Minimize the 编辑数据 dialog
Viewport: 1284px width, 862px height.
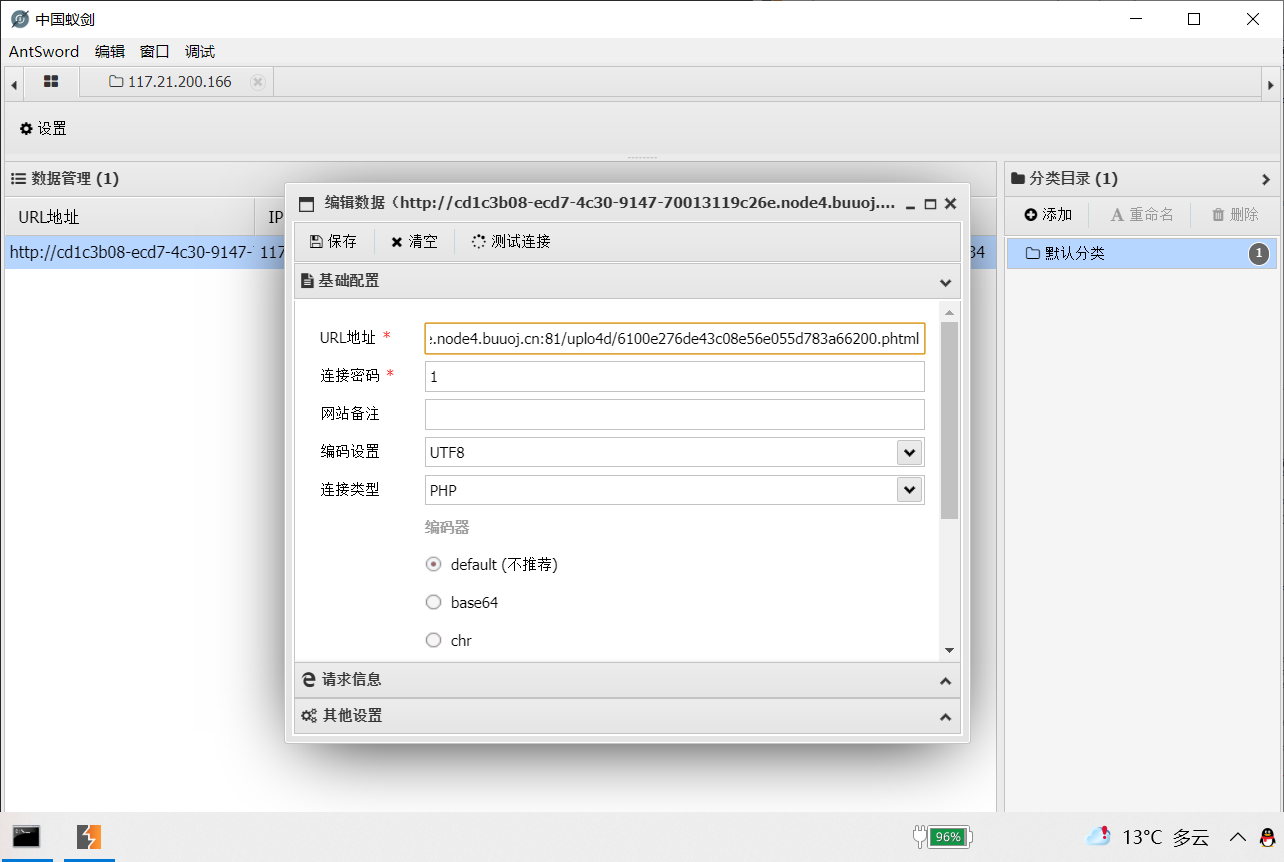[910, 204]
